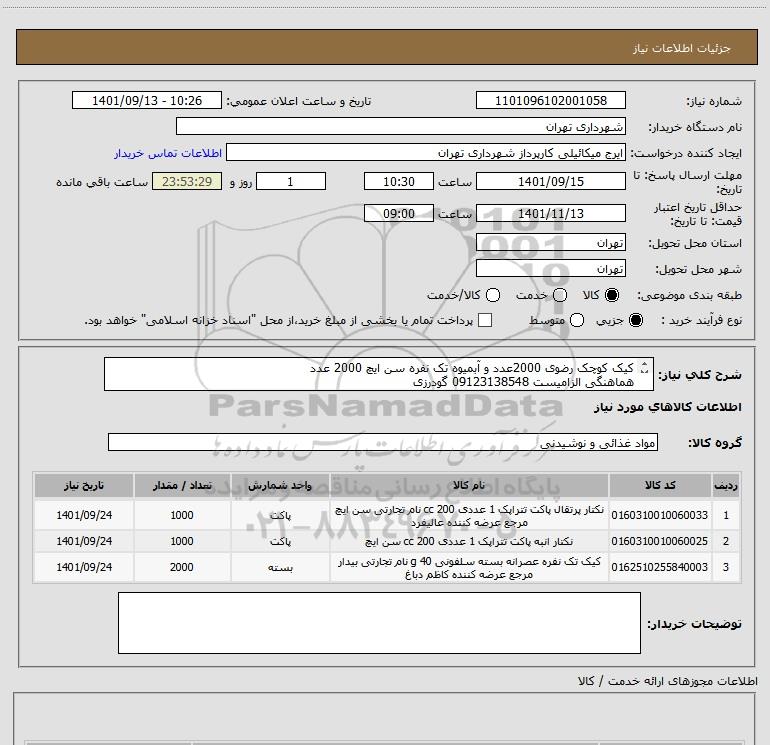This screenshot has width=770, height=745.
Task: Click the تعداد / مقدار column header
Action: point(182,486)
